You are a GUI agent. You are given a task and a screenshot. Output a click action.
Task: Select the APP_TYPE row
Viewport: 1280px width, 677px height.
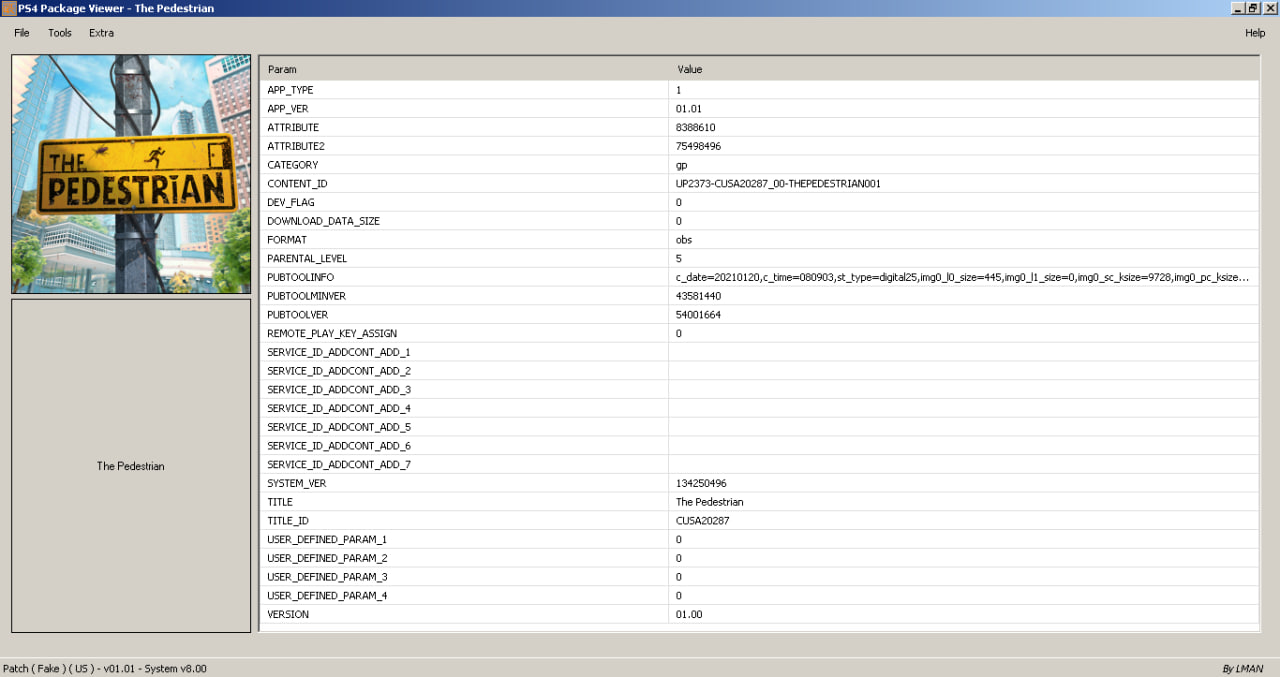759,90
